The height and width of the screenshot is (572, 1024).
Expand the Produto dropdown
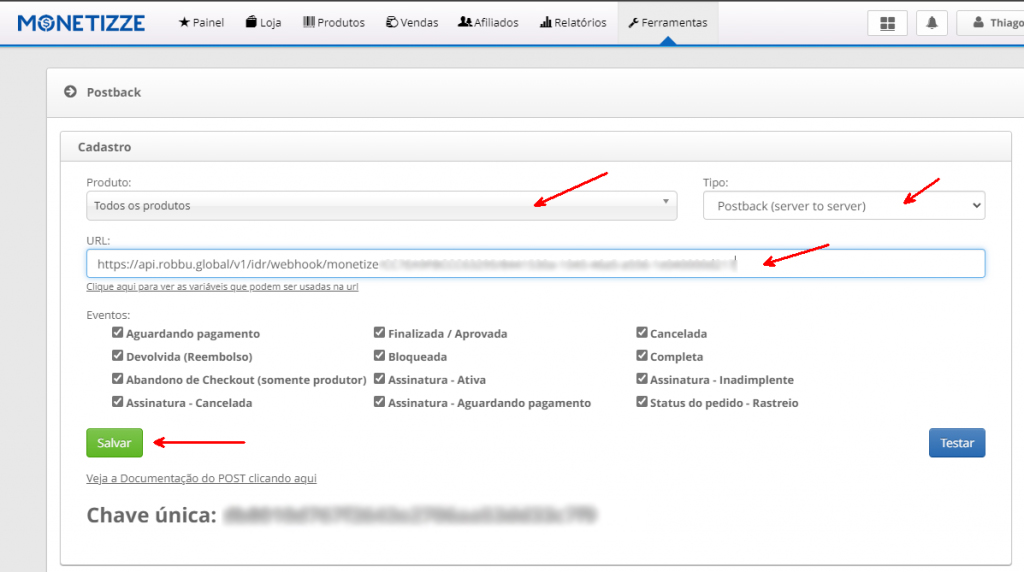coord(381,206)
